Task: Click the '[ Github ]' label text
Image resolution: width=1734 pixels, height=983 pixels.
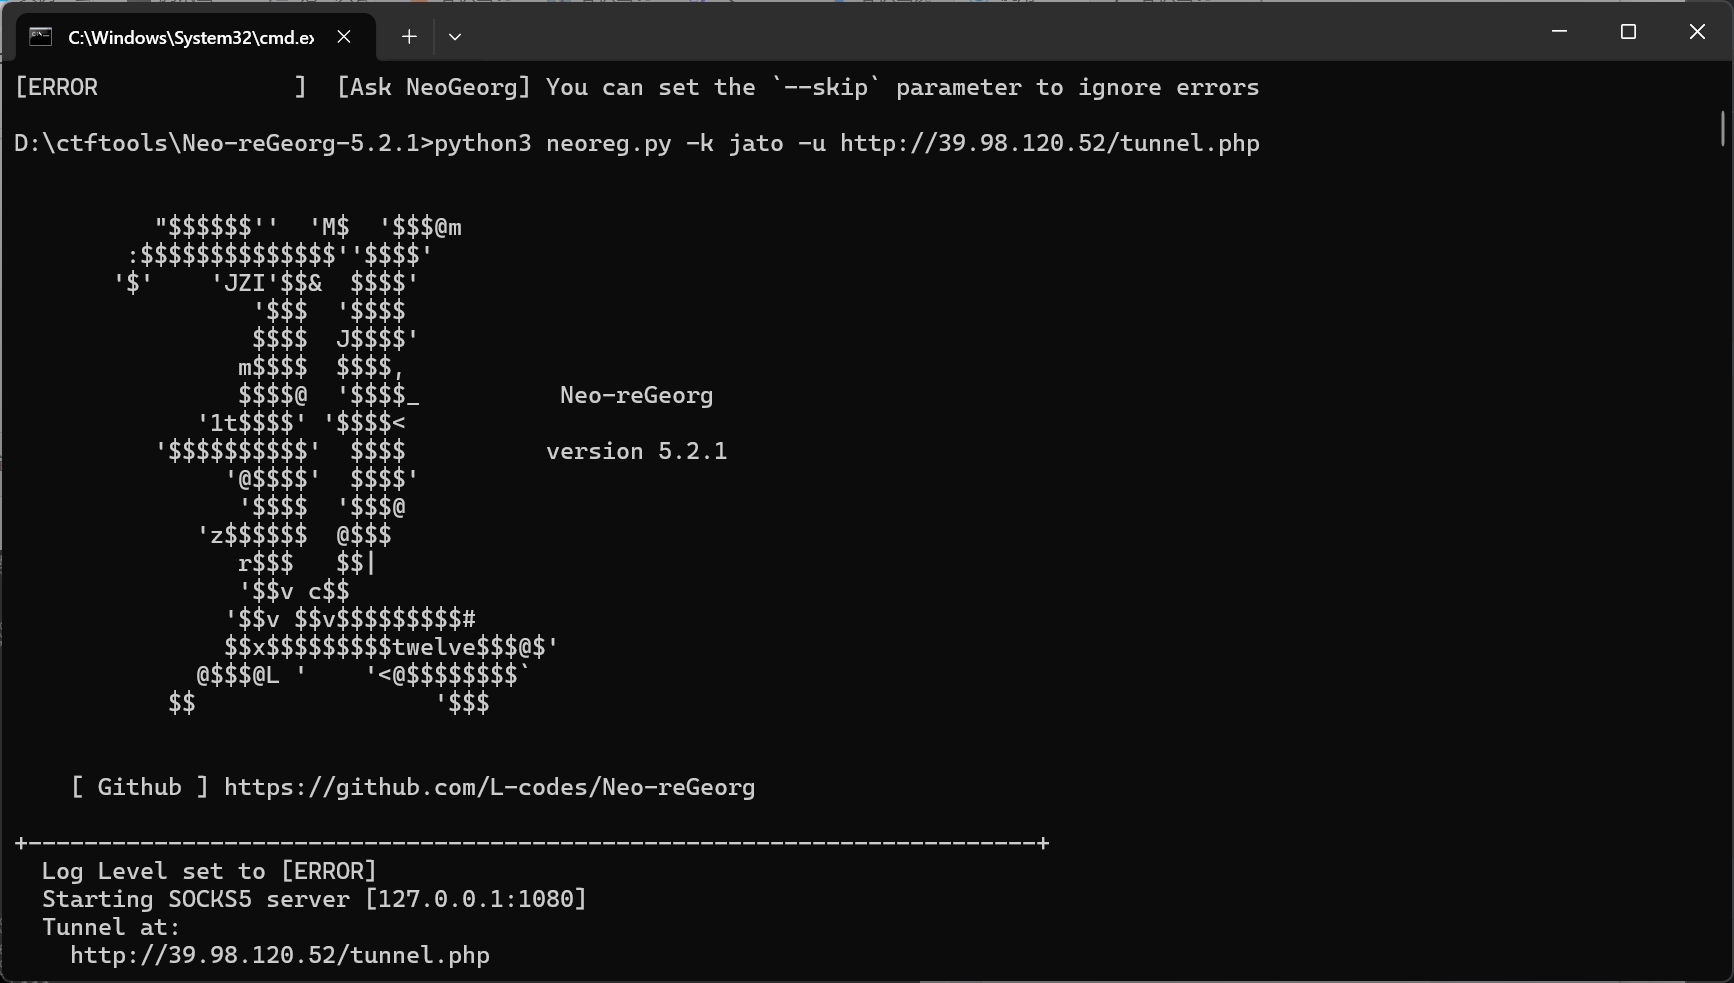Action: pos(139,787)
